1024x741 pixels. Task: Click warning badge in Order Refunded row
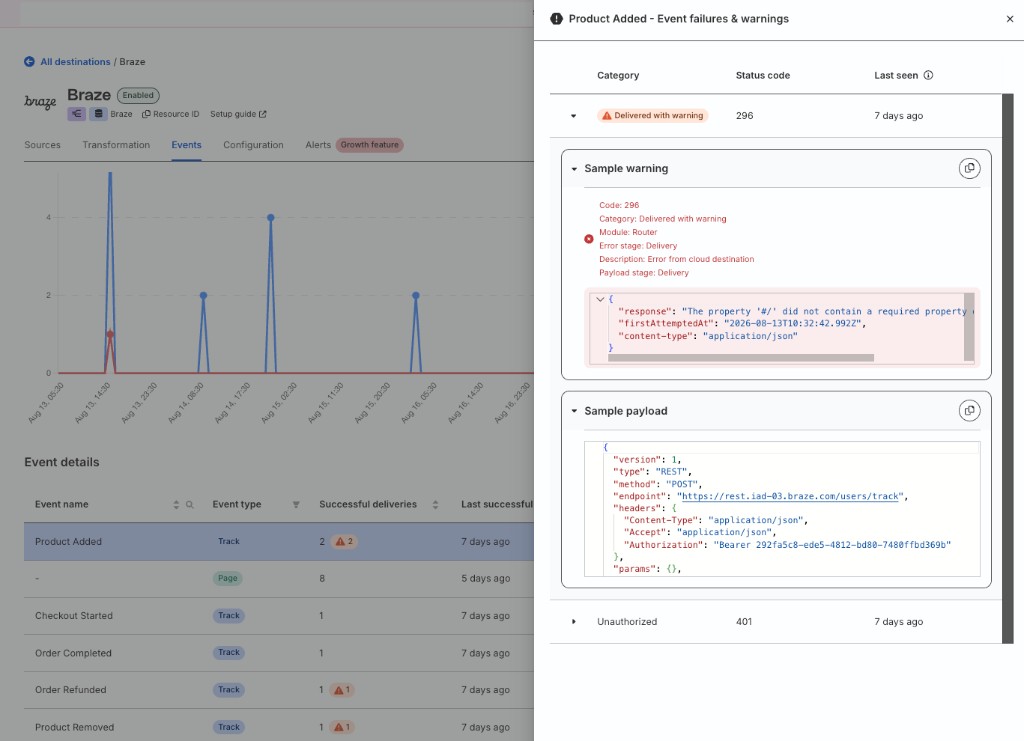tap(342, 690)
